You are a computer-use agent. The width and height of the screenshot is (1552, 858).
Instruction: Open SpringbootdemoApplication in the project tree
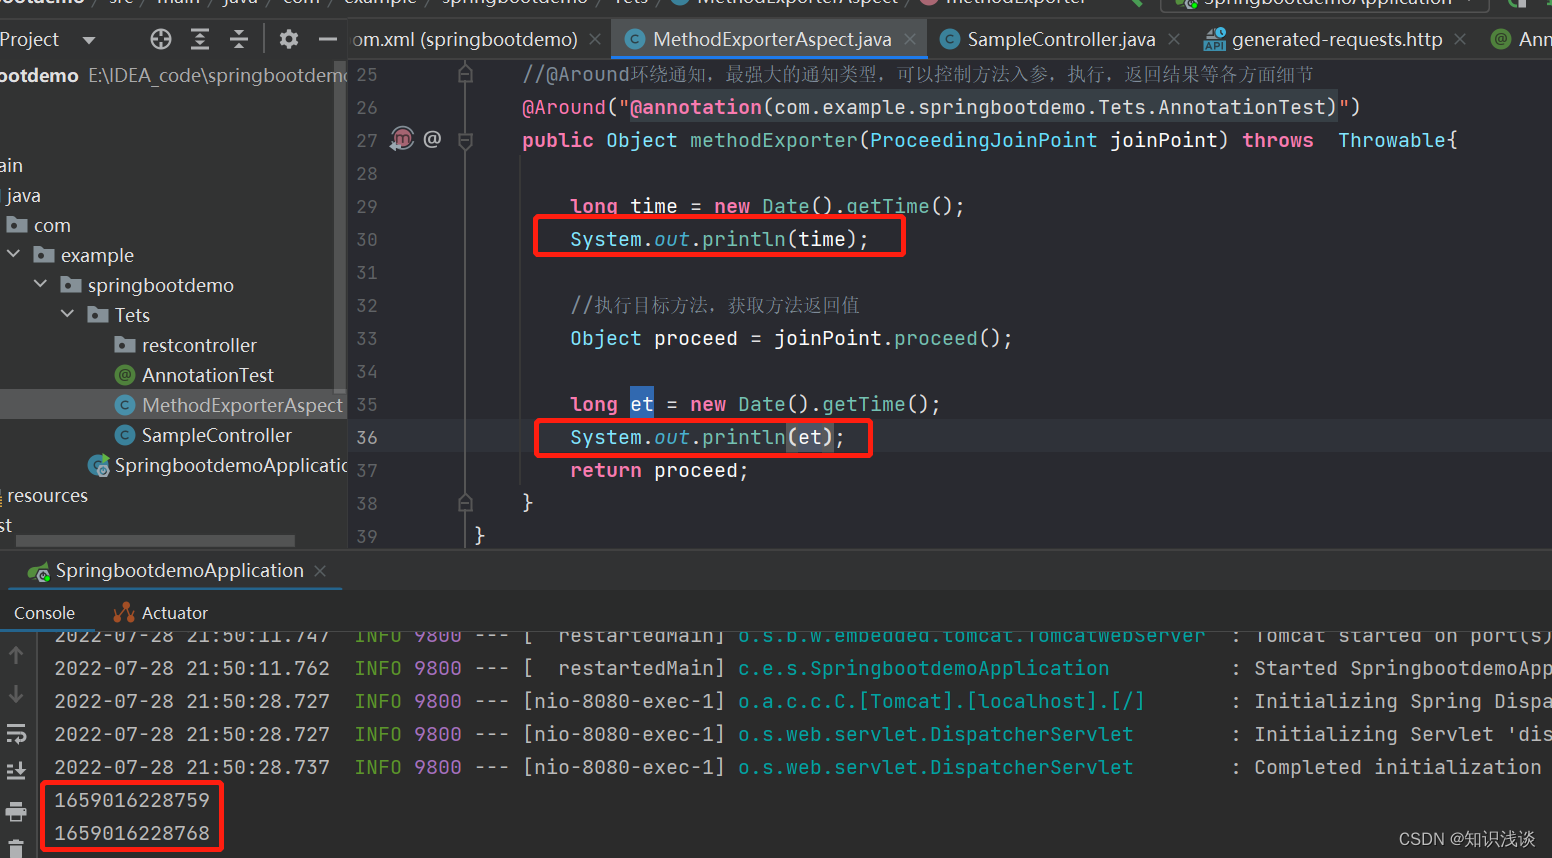pos(231,465)
